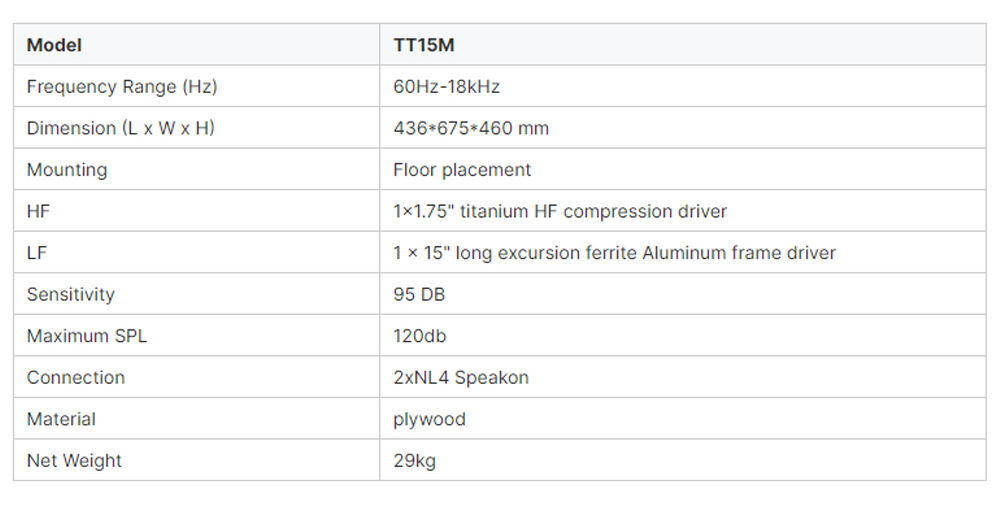This screenshot has height=506, width=1000.
Task: Select the 60Hz-18kHz value cell
Action: [x=446, y=87]
